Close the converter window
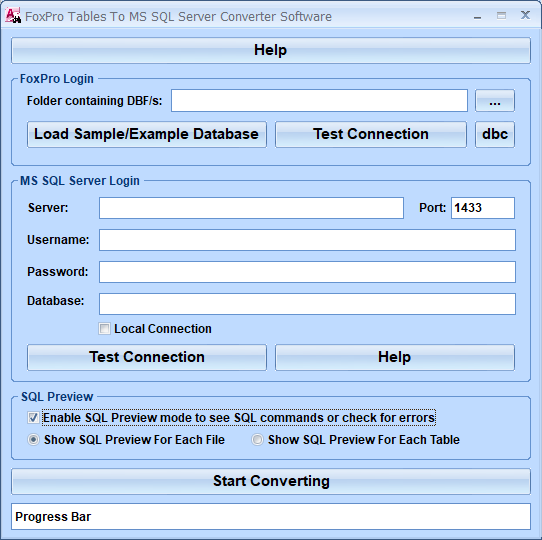This screenshot has width=542, height=540. coord(525,15)
